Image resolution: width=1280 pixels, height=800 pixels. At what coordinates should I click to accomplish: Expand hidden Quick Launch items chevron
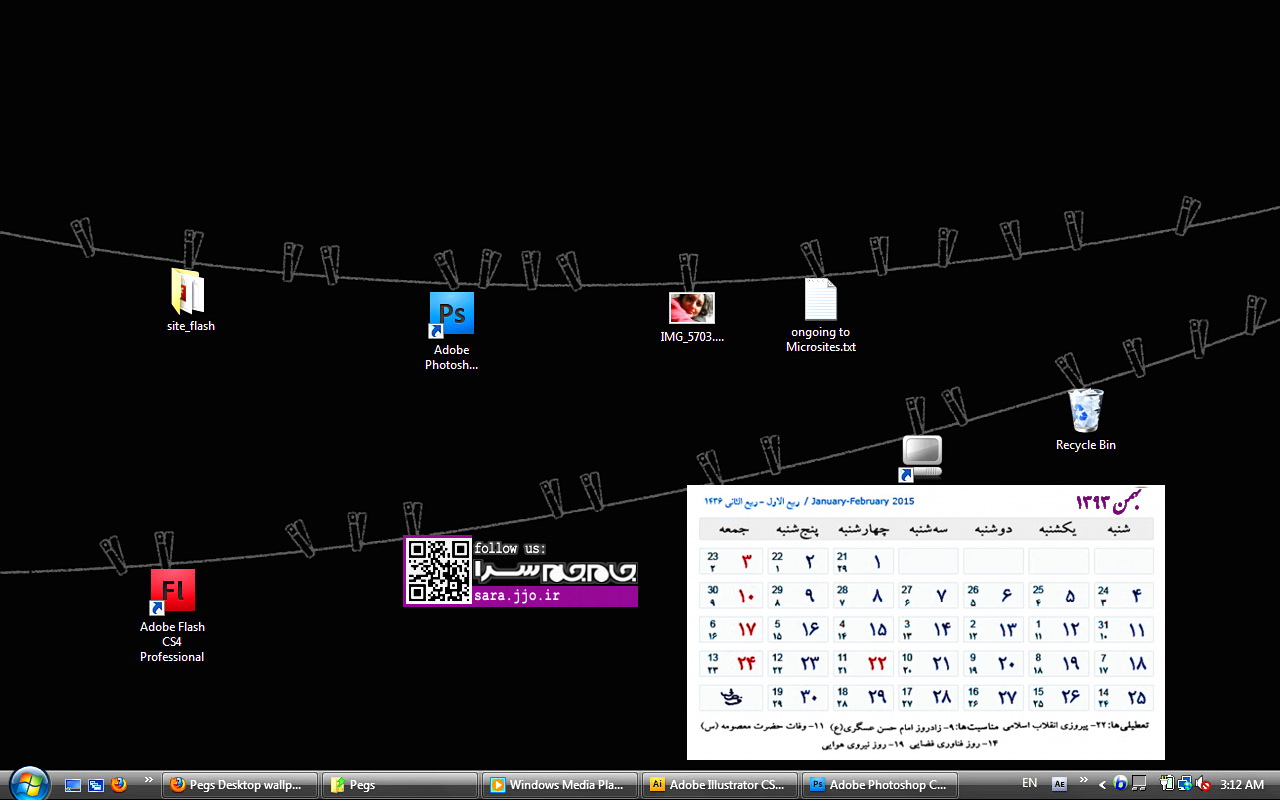(x=149, y=780)
